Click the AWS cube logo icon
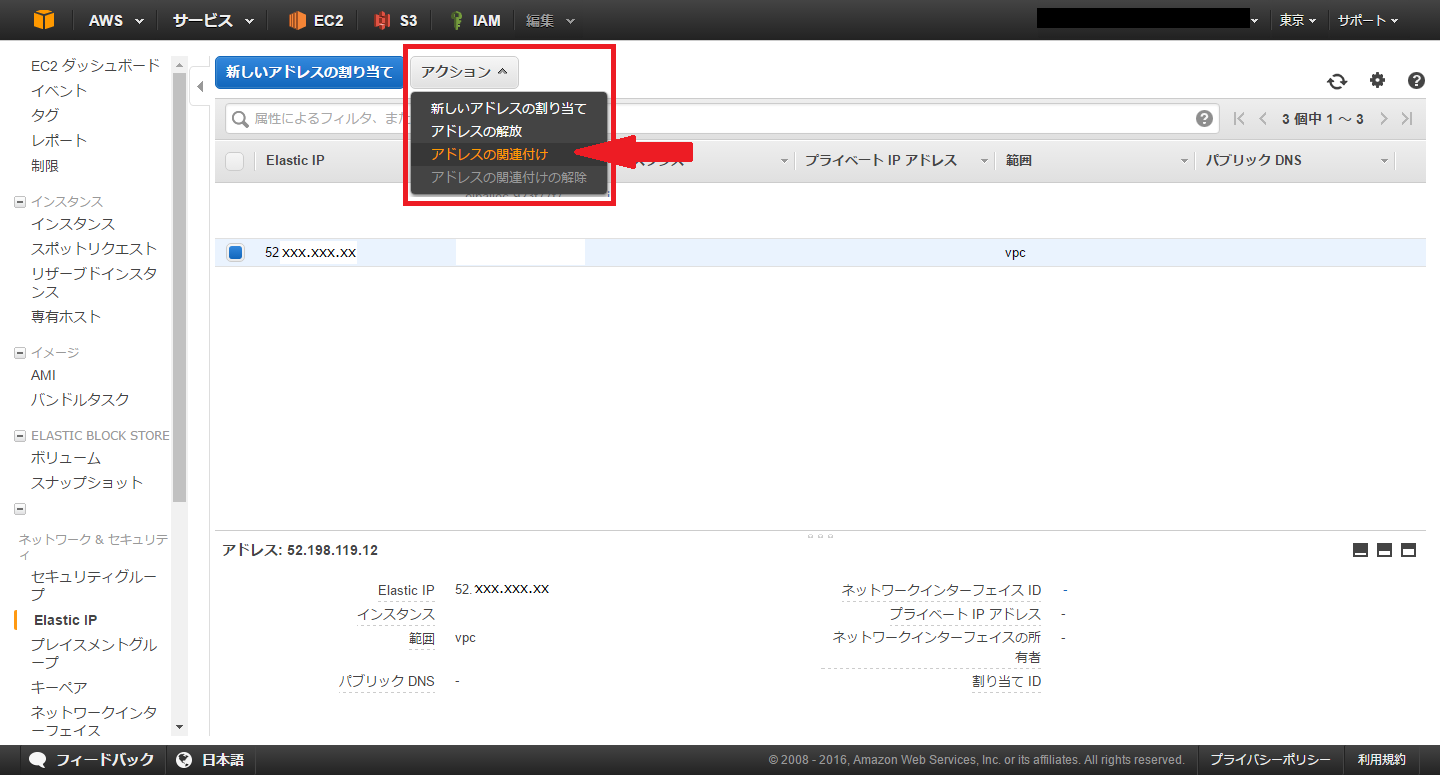Viewport: 1440px width, 775px height. tap(44, 20)
